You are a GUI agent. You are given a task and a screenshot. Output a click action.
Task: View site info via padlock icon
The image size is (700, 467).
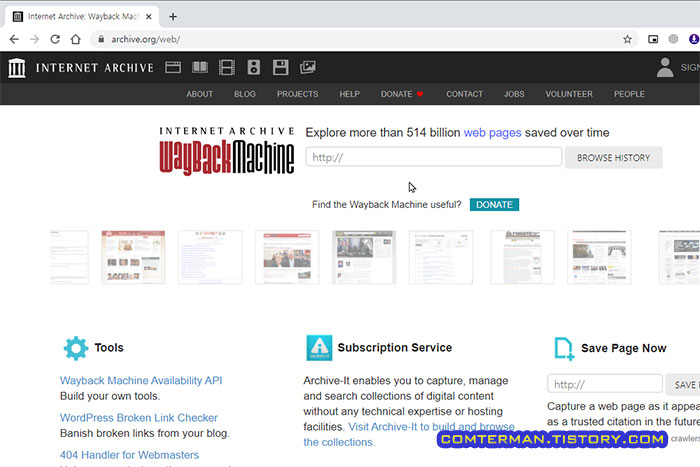pos(101,39)
